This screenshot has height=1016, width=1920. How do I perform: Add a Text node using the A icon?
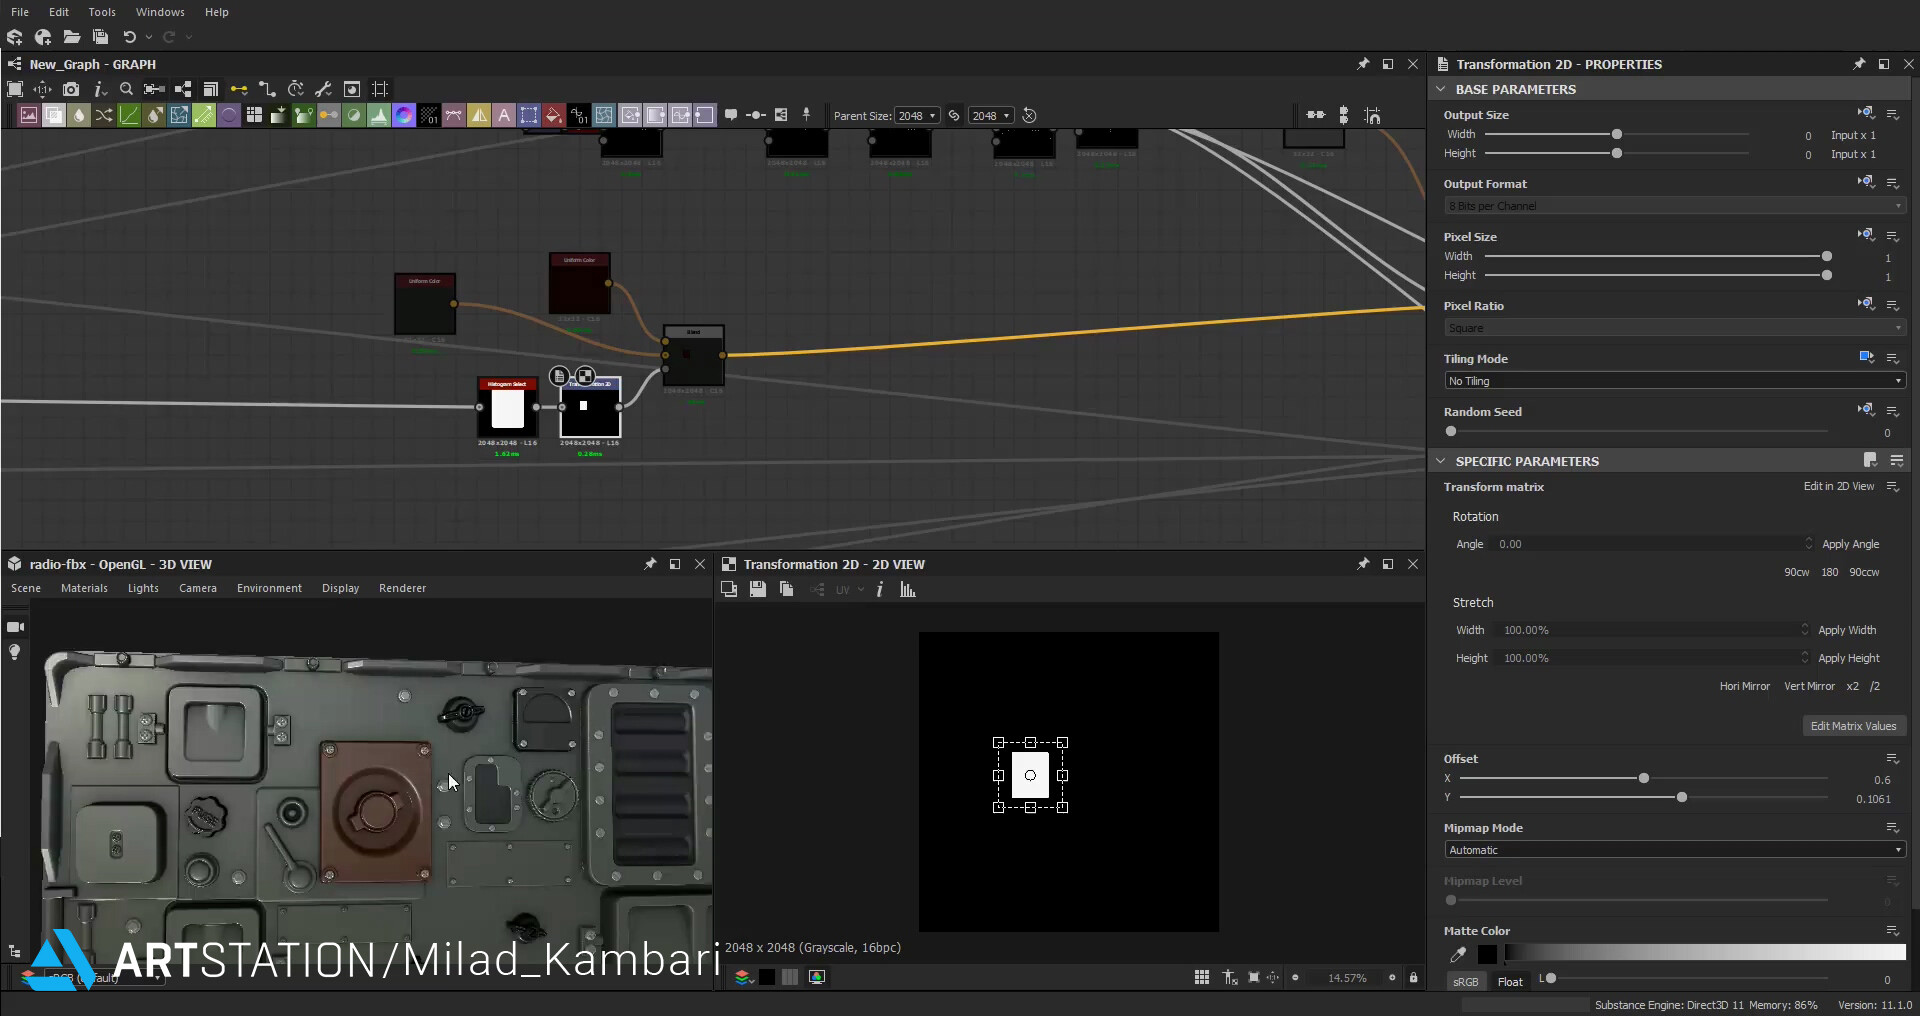click(x=504, y=115)
